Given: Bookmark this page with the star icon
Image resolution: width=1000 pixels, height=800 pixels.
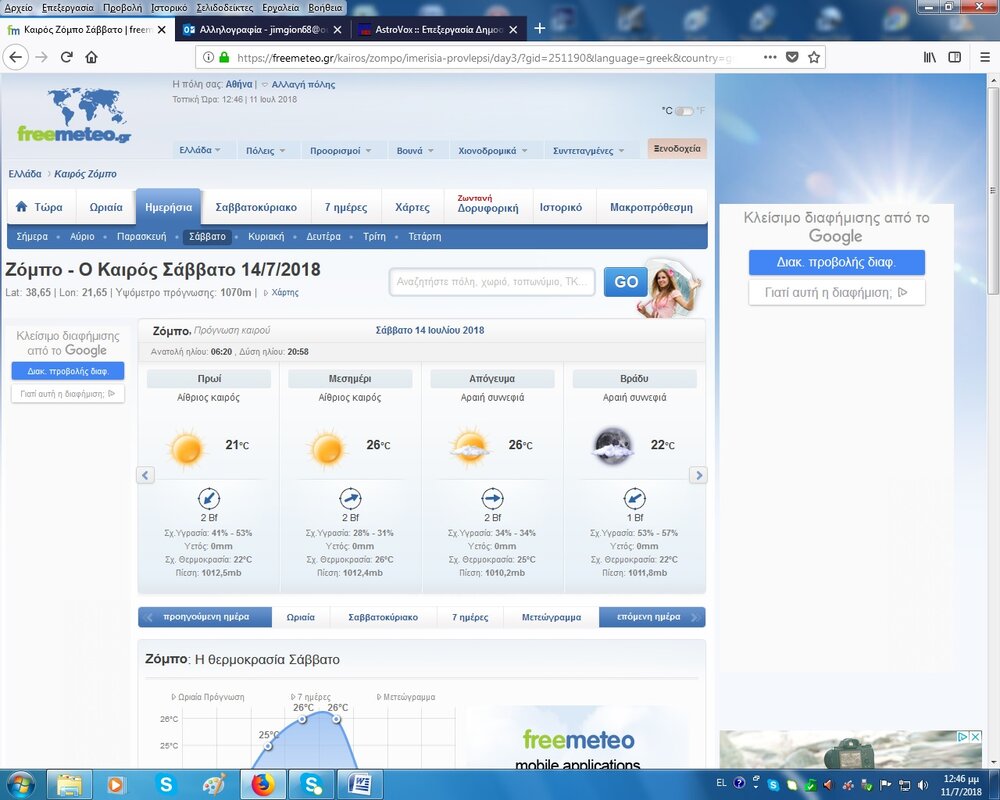Looking at the screenshot, I should pyautogui.click(x=814, y=57).
